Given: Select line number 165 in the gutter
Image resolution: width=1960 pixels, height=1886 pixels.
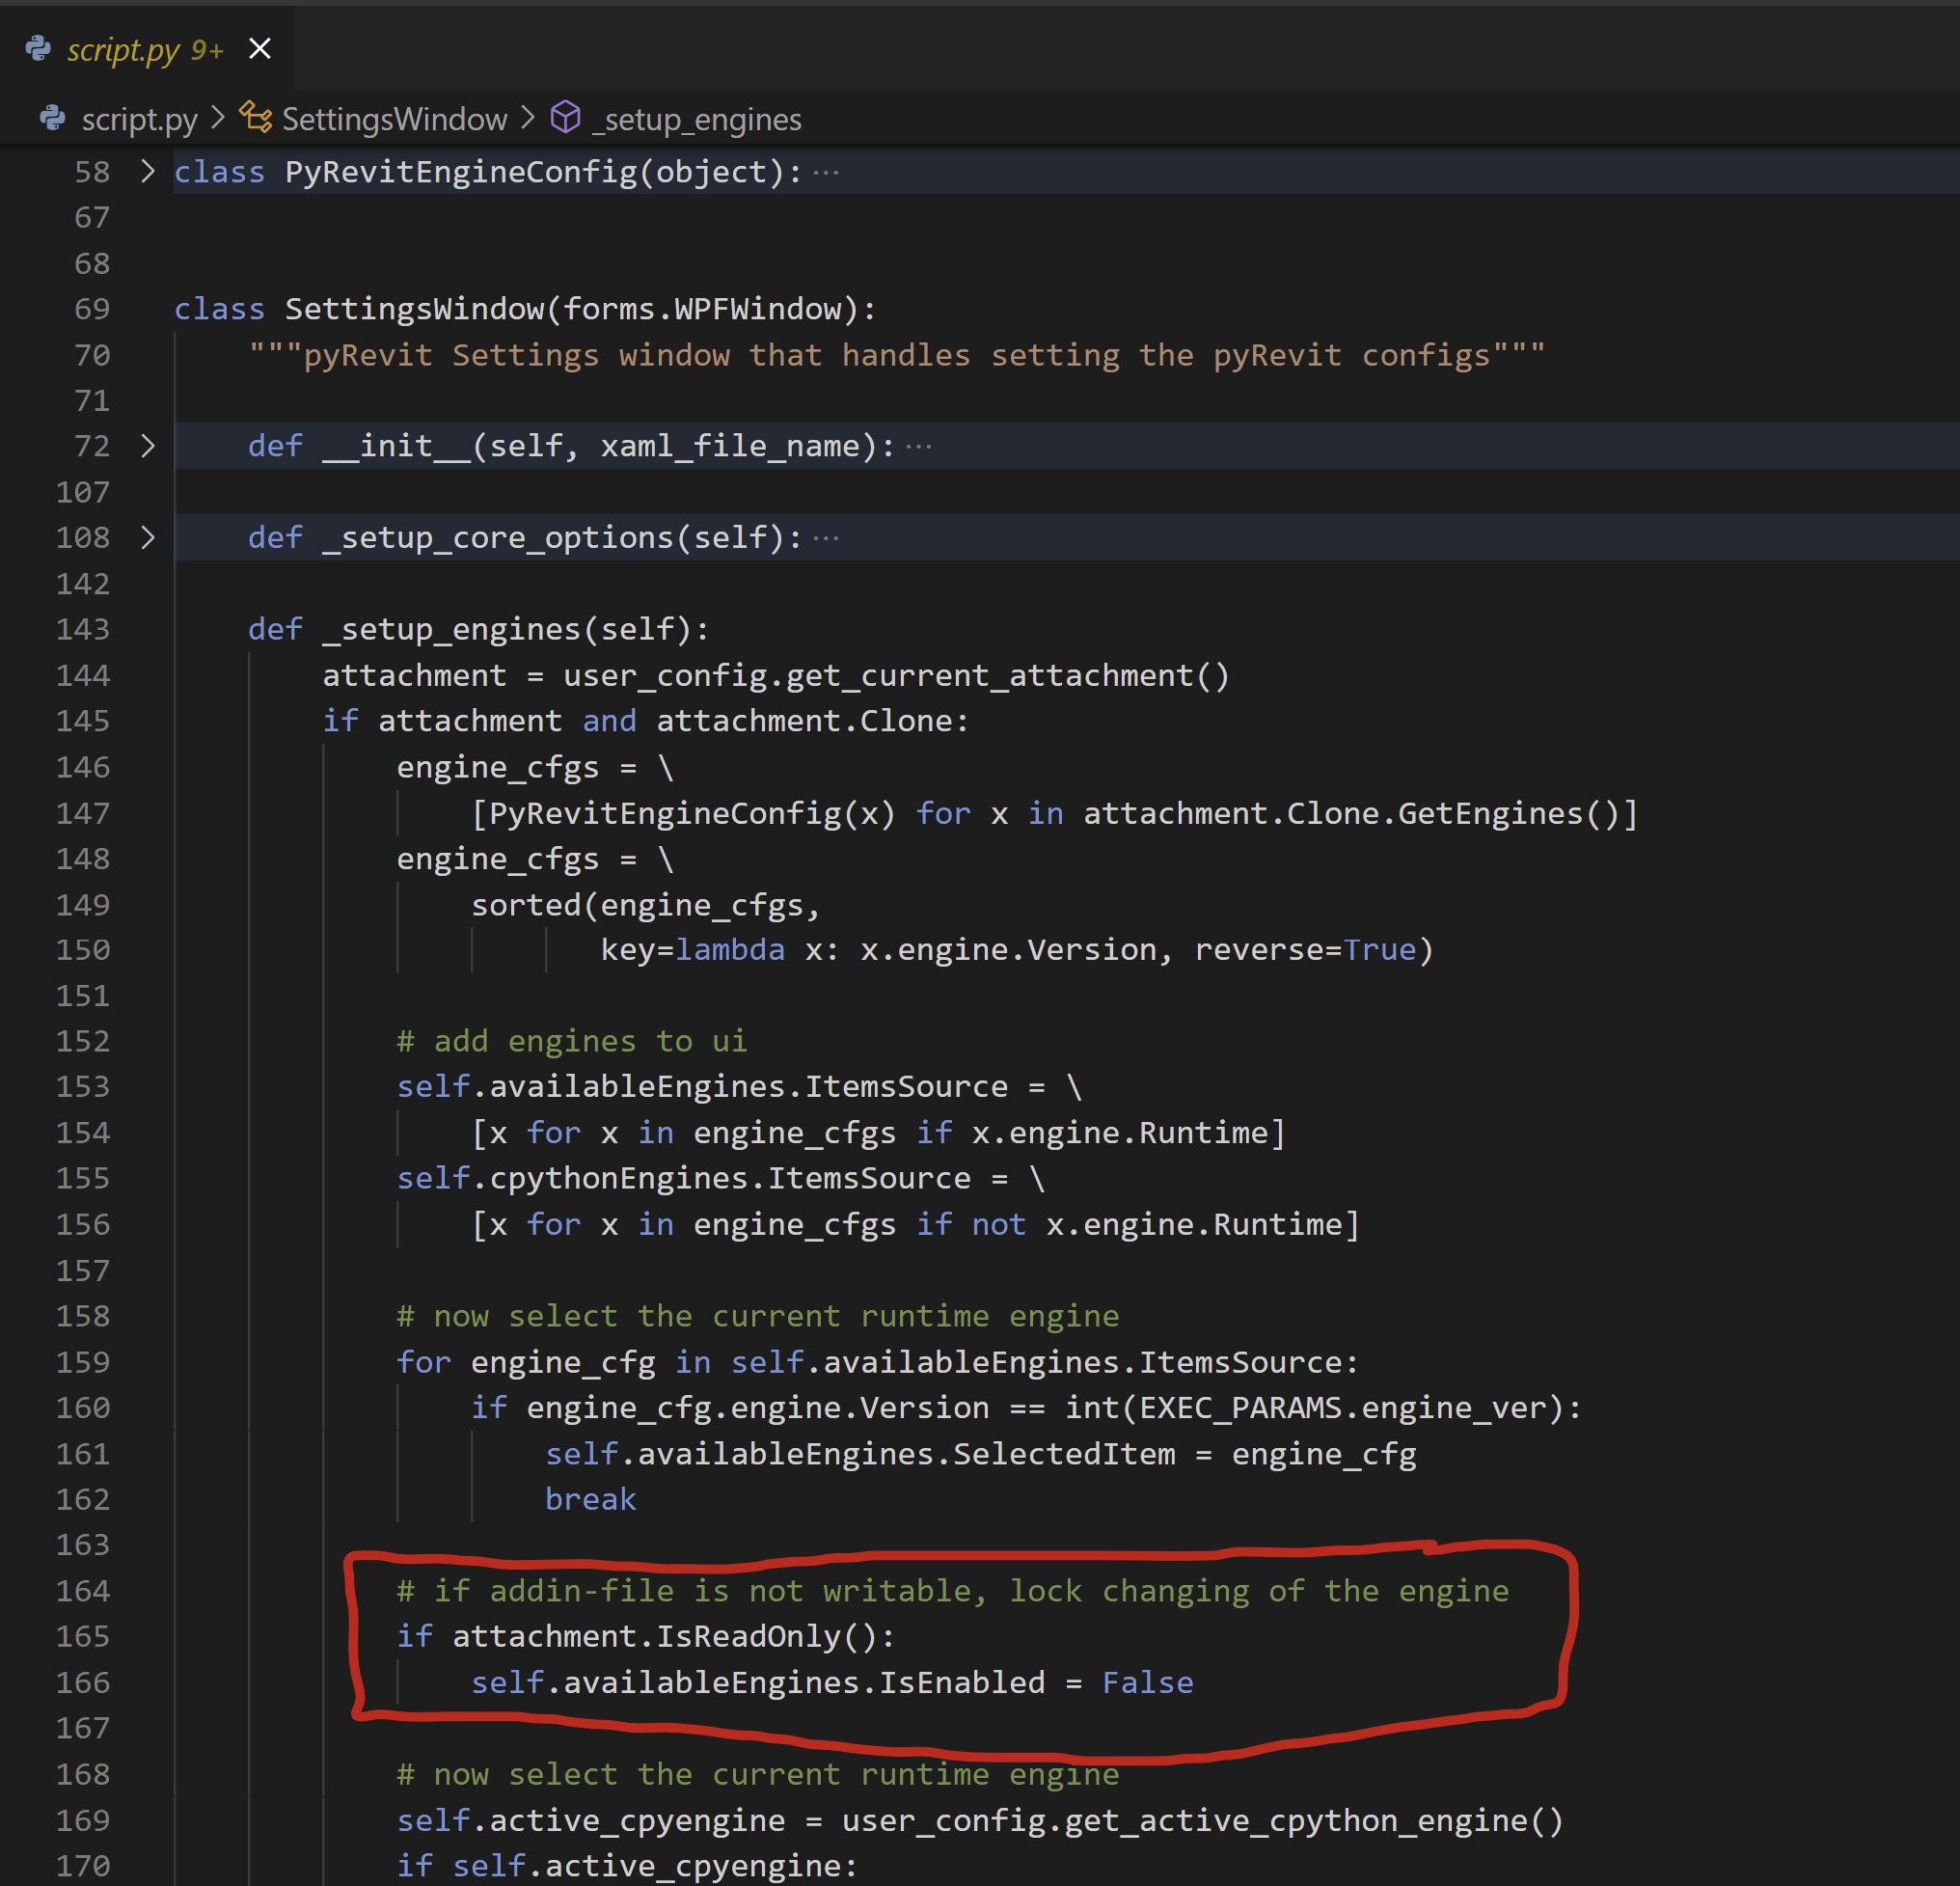Looking at the screenshot, I should point(84,1636).
